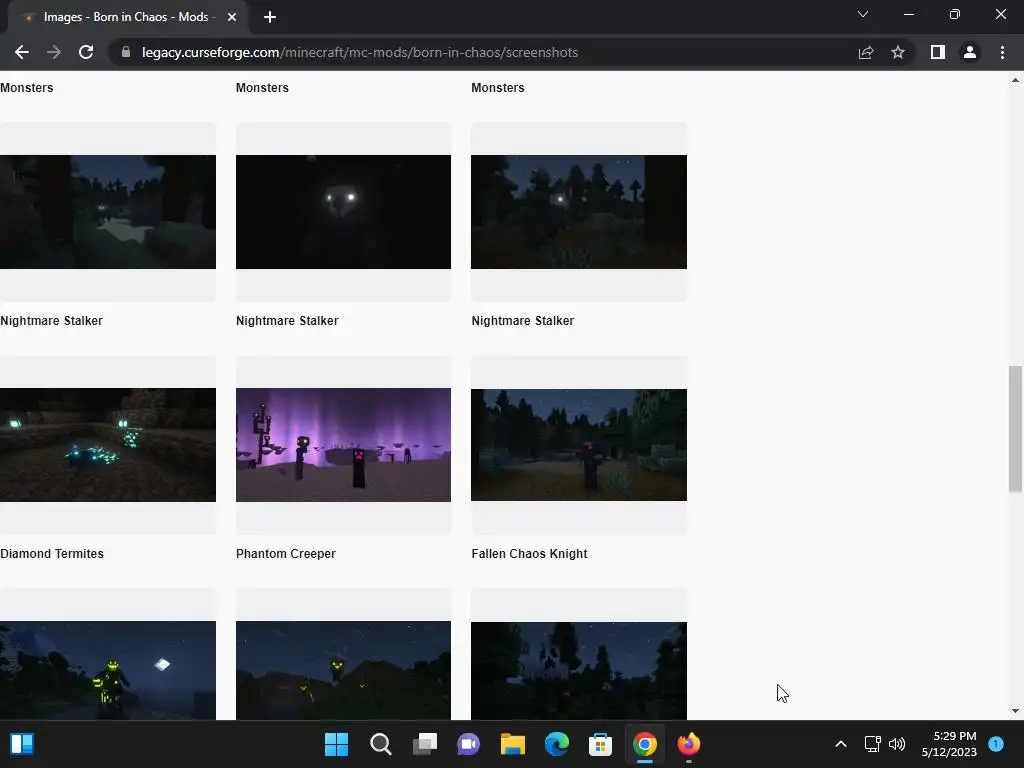Launch the Chat app from taskbar
1024x768 pixels.
click(x=468, y=744)
